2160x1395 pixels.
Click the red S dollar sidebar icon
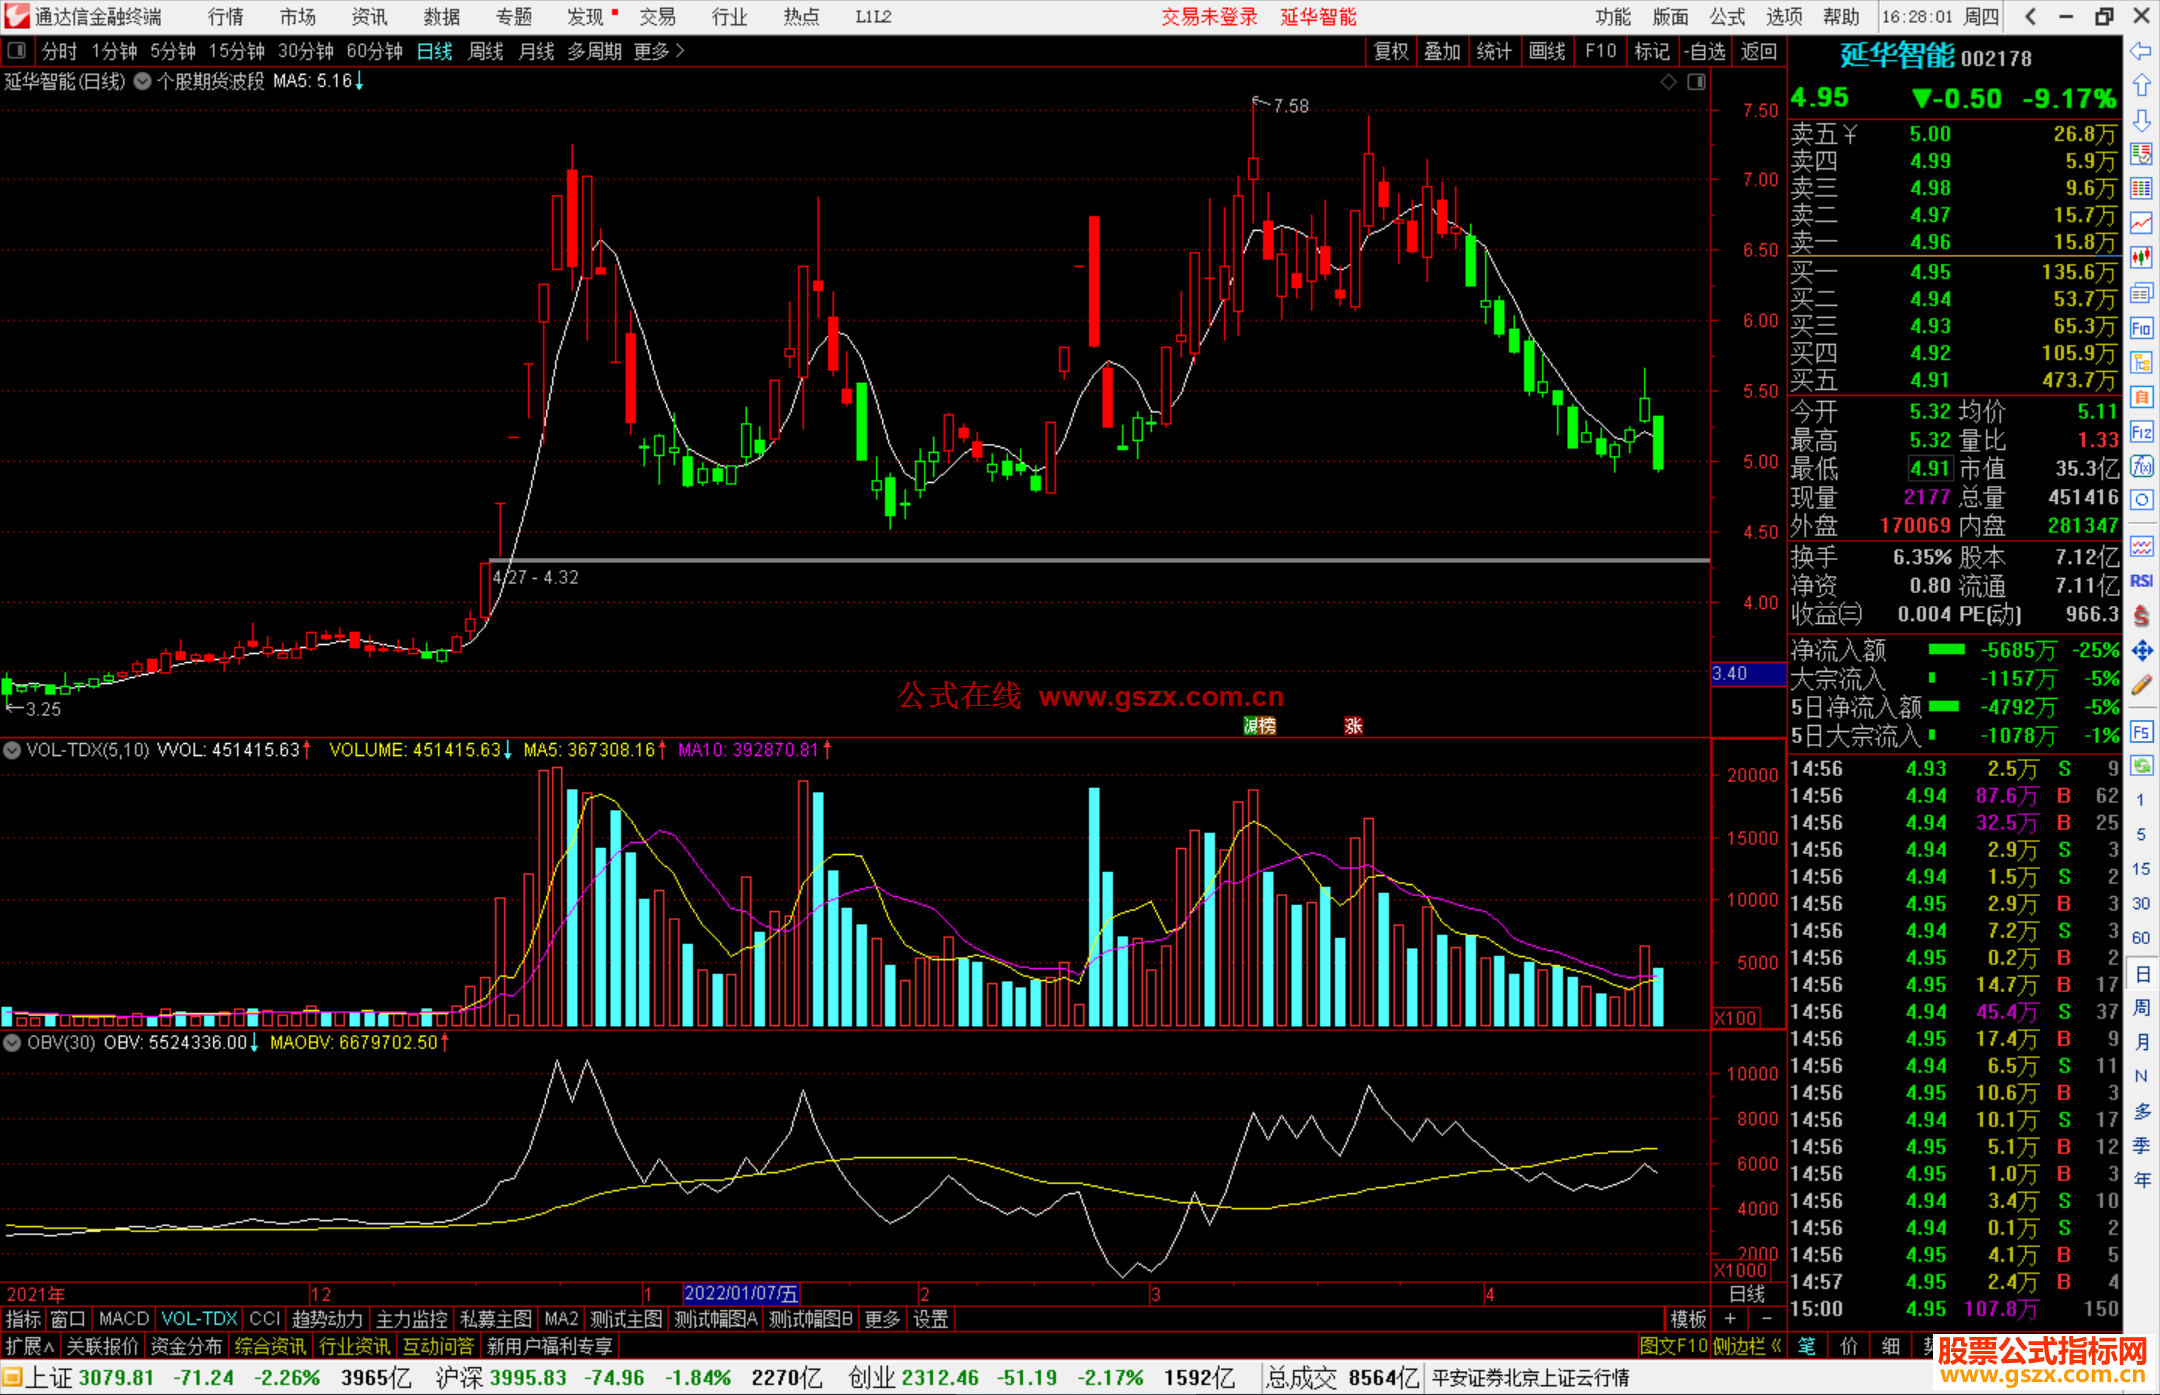tap(2141, 616)
